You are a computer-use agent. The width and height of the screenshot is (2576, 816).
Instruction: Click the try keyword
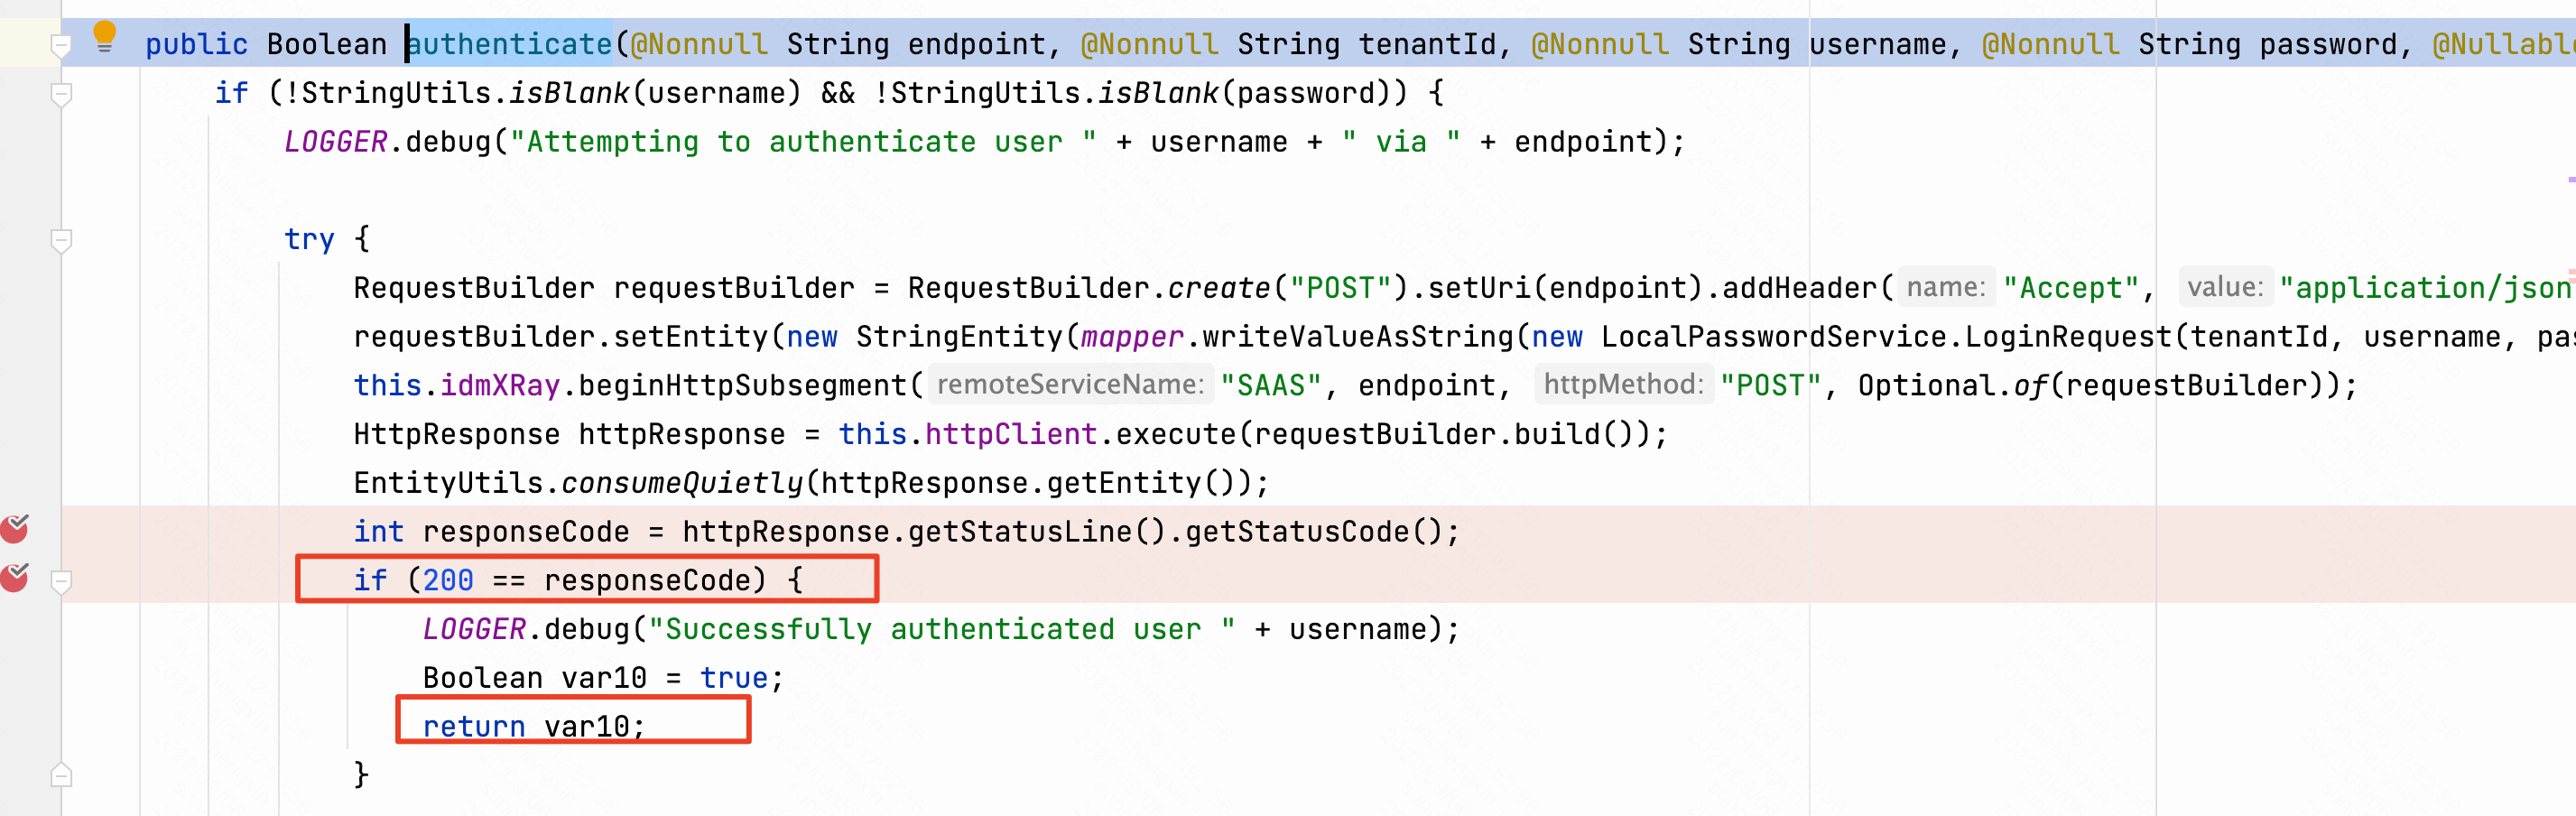click(x=309, y=240)
